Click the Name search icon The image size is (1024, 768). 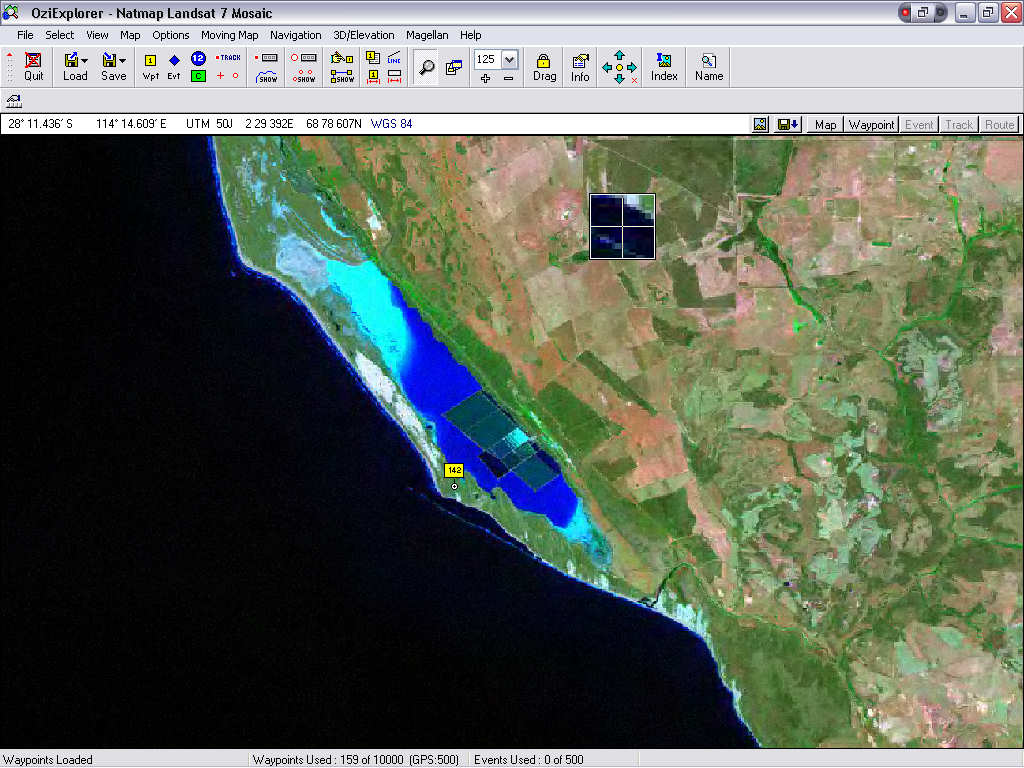pyautogui.click(x=708, y=66)
